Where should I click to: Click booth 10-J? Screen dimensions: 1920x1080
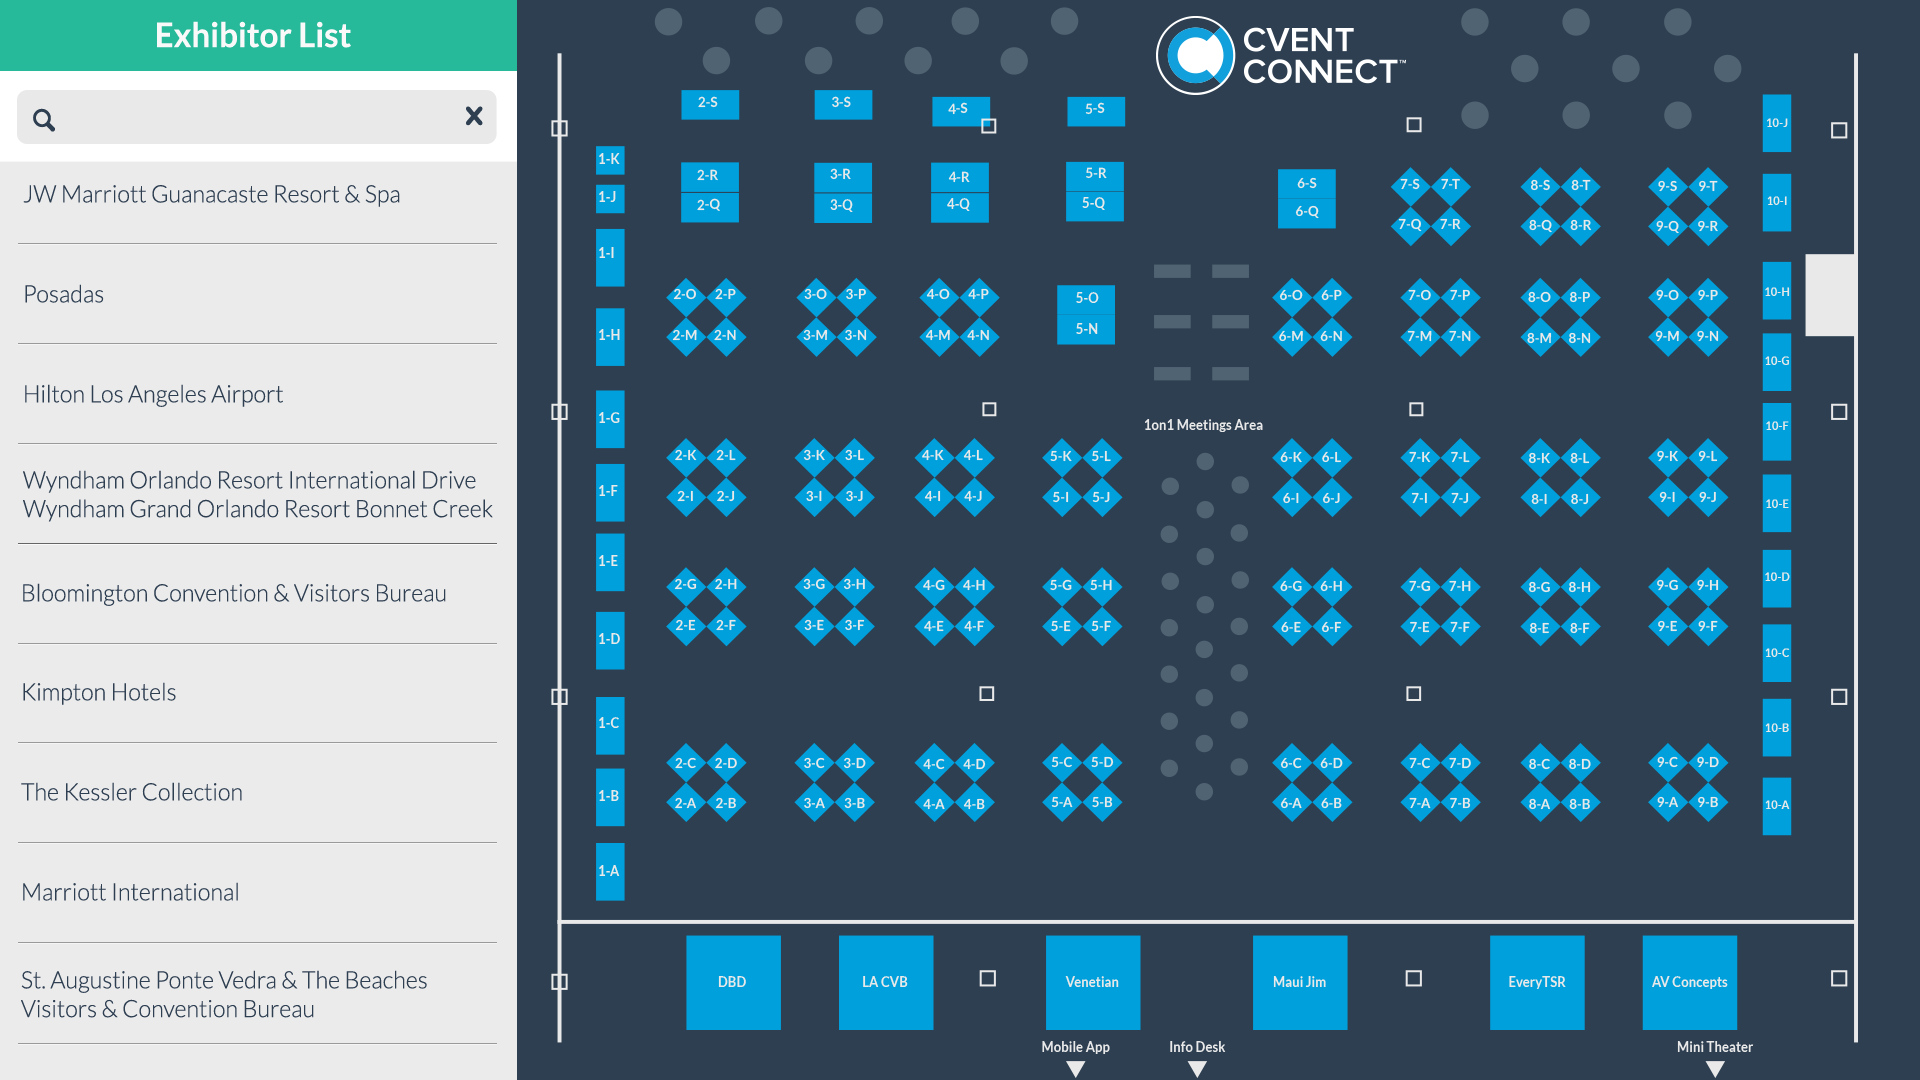(x=1777, y=123)
